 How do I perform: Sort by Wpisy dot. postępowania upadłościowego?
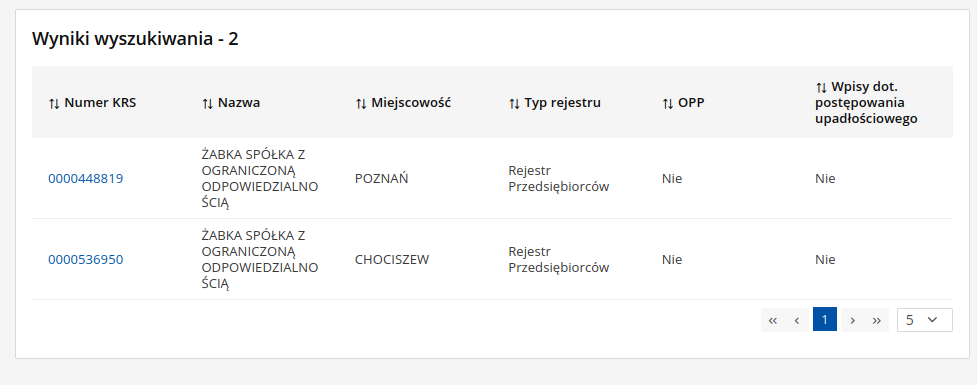click(x=867, y=103)
